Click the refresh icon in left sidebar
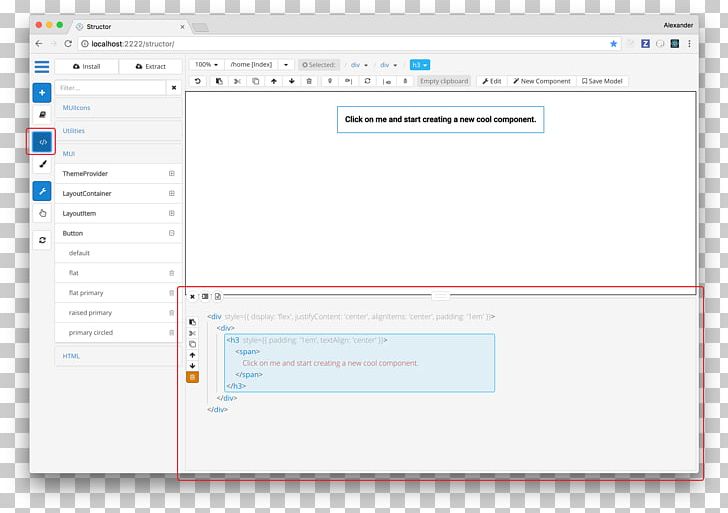 [x=42, y=240]
